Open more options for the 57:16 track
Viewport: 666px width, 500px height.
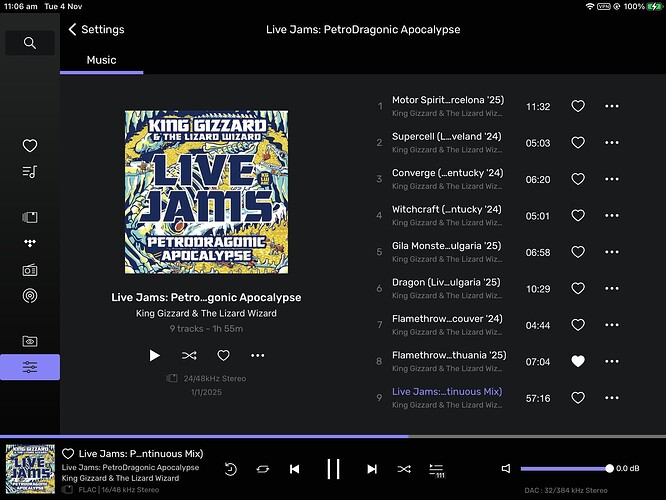click(612, 398)
